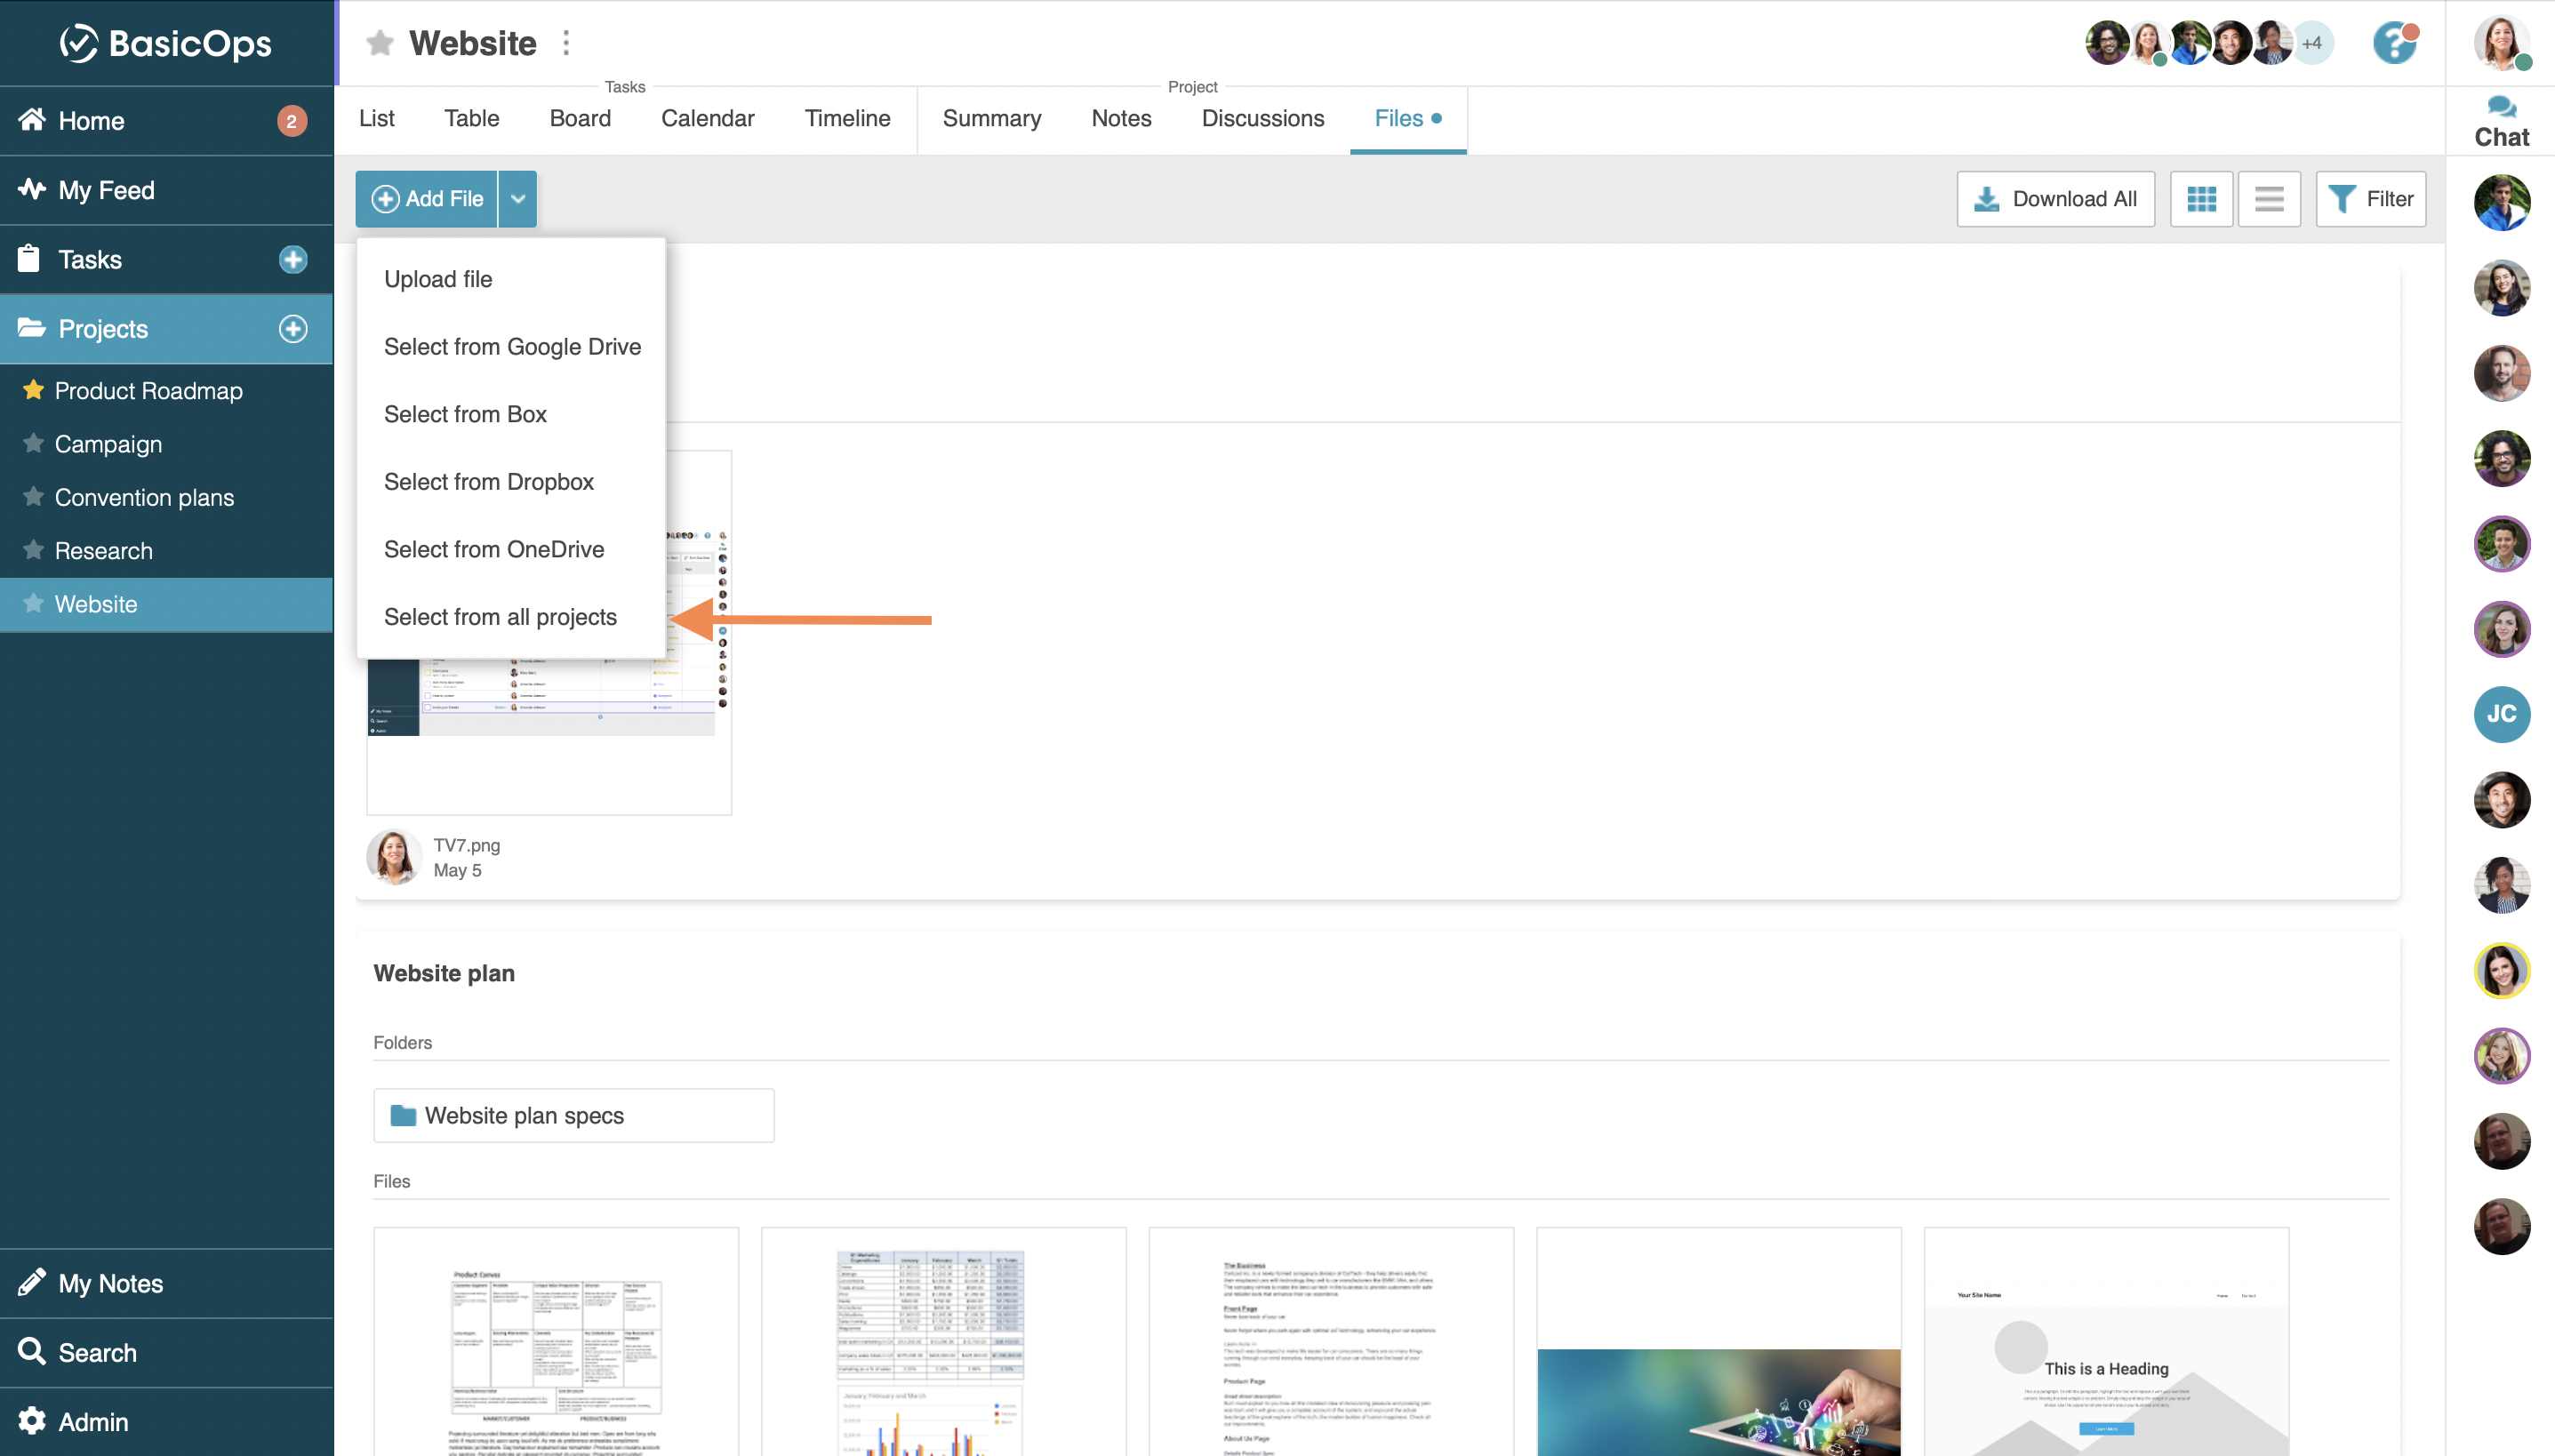
Task: Open the business text document thumbnail
Action: tap(1332, 1342)
